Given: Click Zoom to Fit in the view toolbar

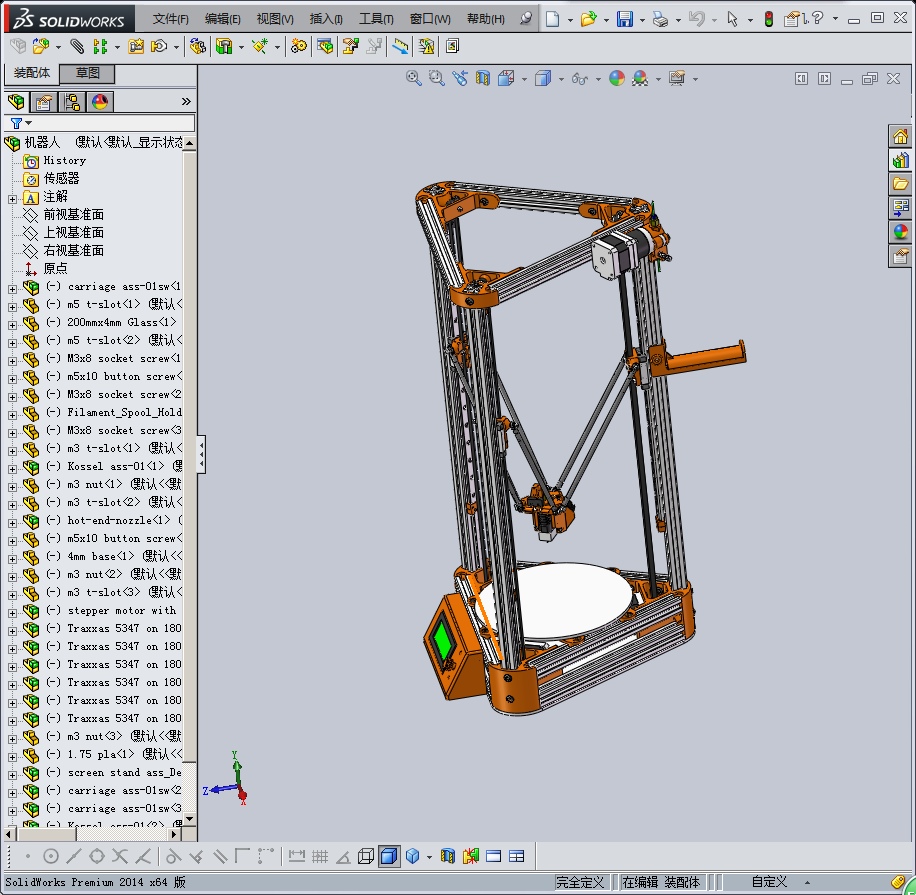Looking at the screenshot, I should click(413, 78).
